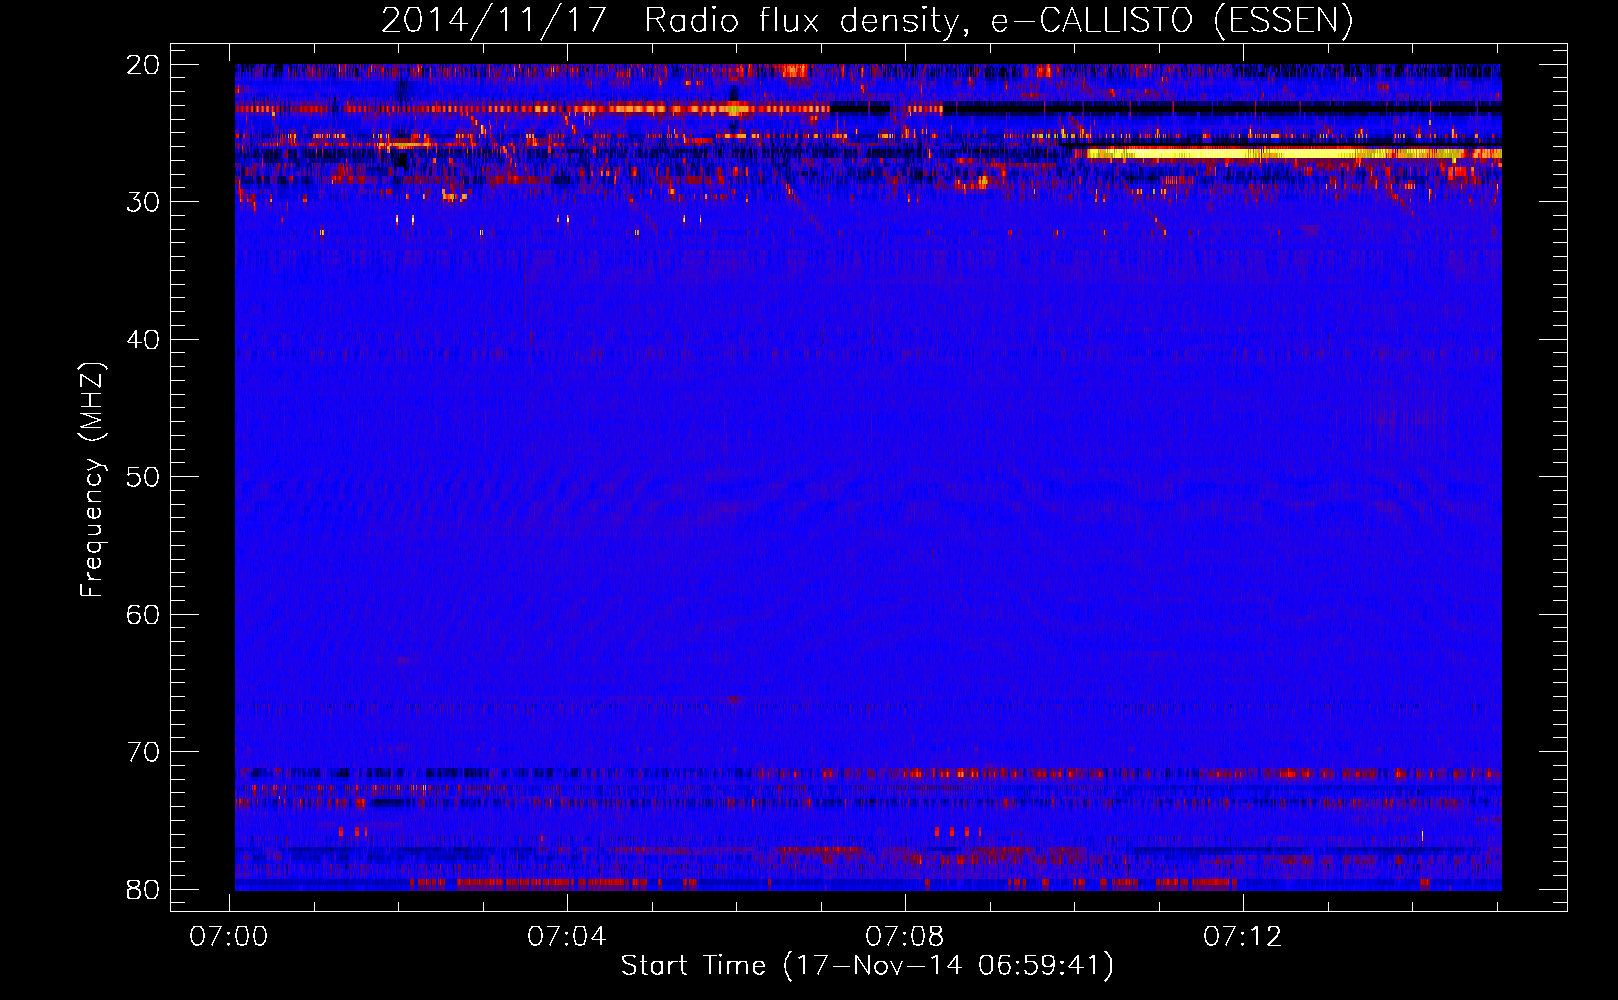Viewport: 1618px width, 1000px height.
Task: Select the 07:04 time tick label
Action: 567,937
